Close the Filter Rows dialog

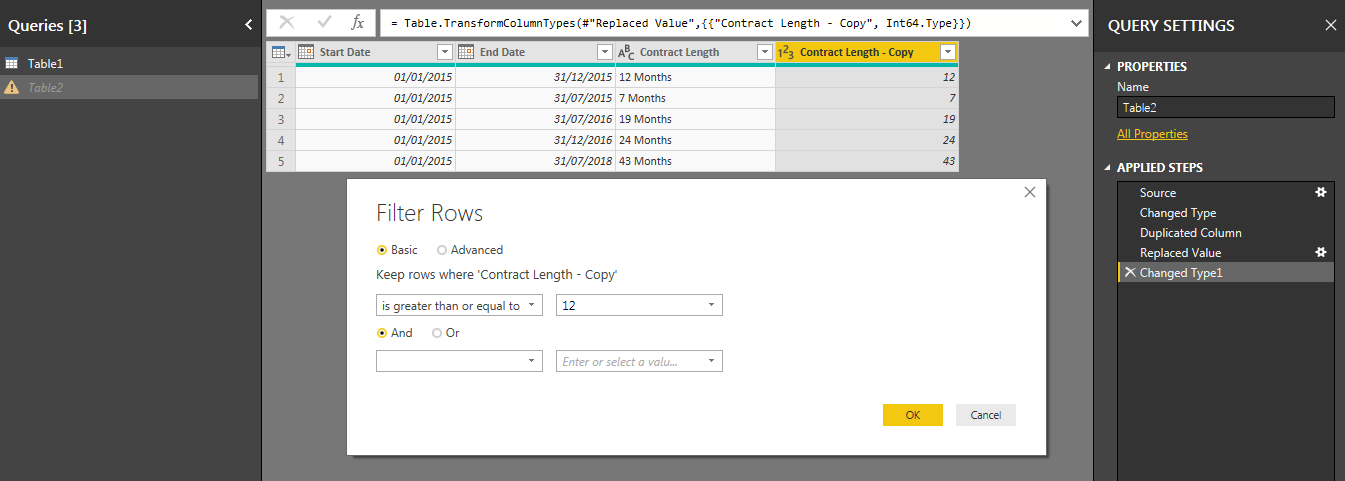tap(1030, 192)
